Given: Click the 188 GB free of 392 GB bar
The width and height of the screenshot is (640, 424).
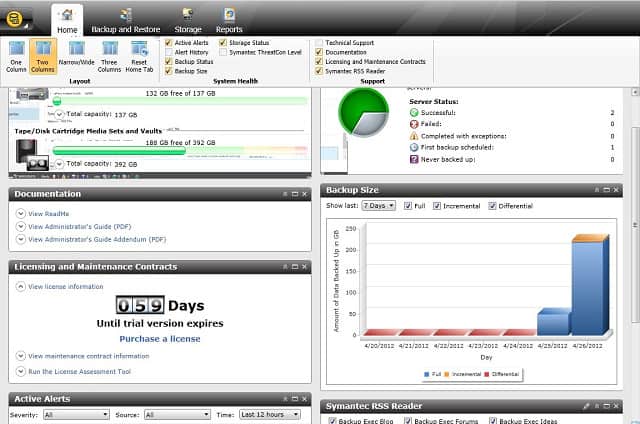Looking at the screenshot, I should click(x=180, y=151).
